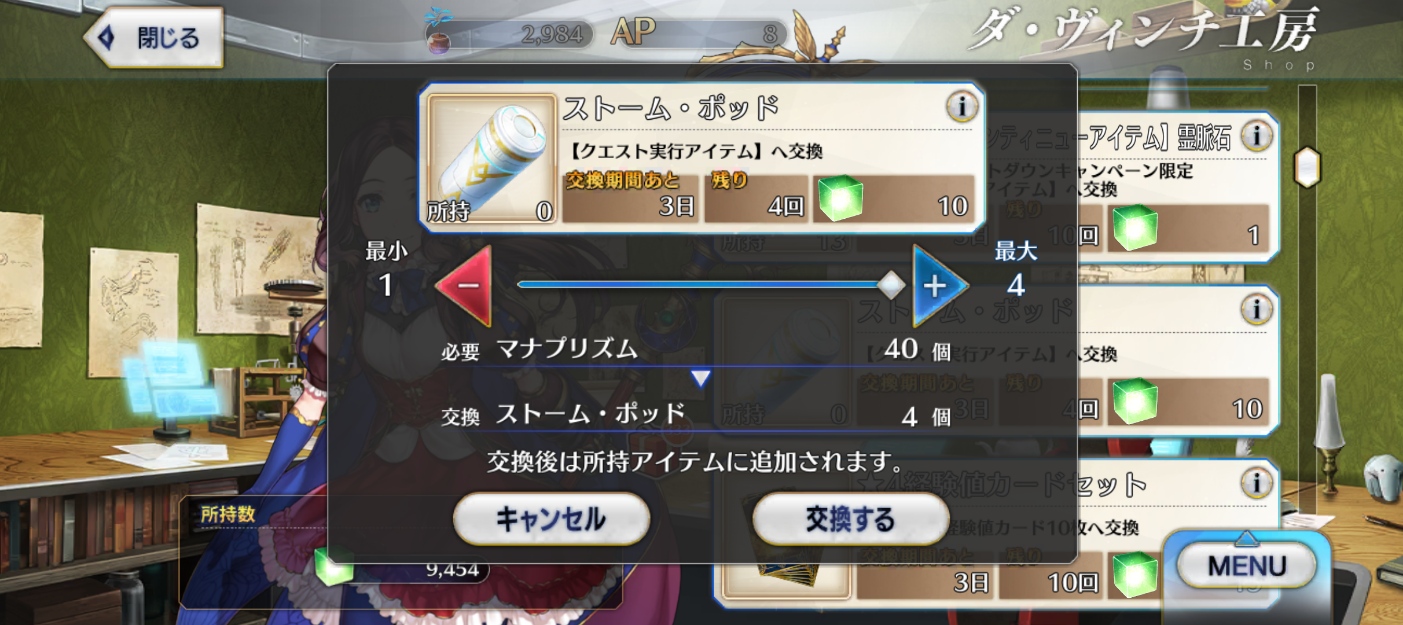The image size is (1403, 625).
Task: Open the MENU button
Action: [x=1246, y=566]
